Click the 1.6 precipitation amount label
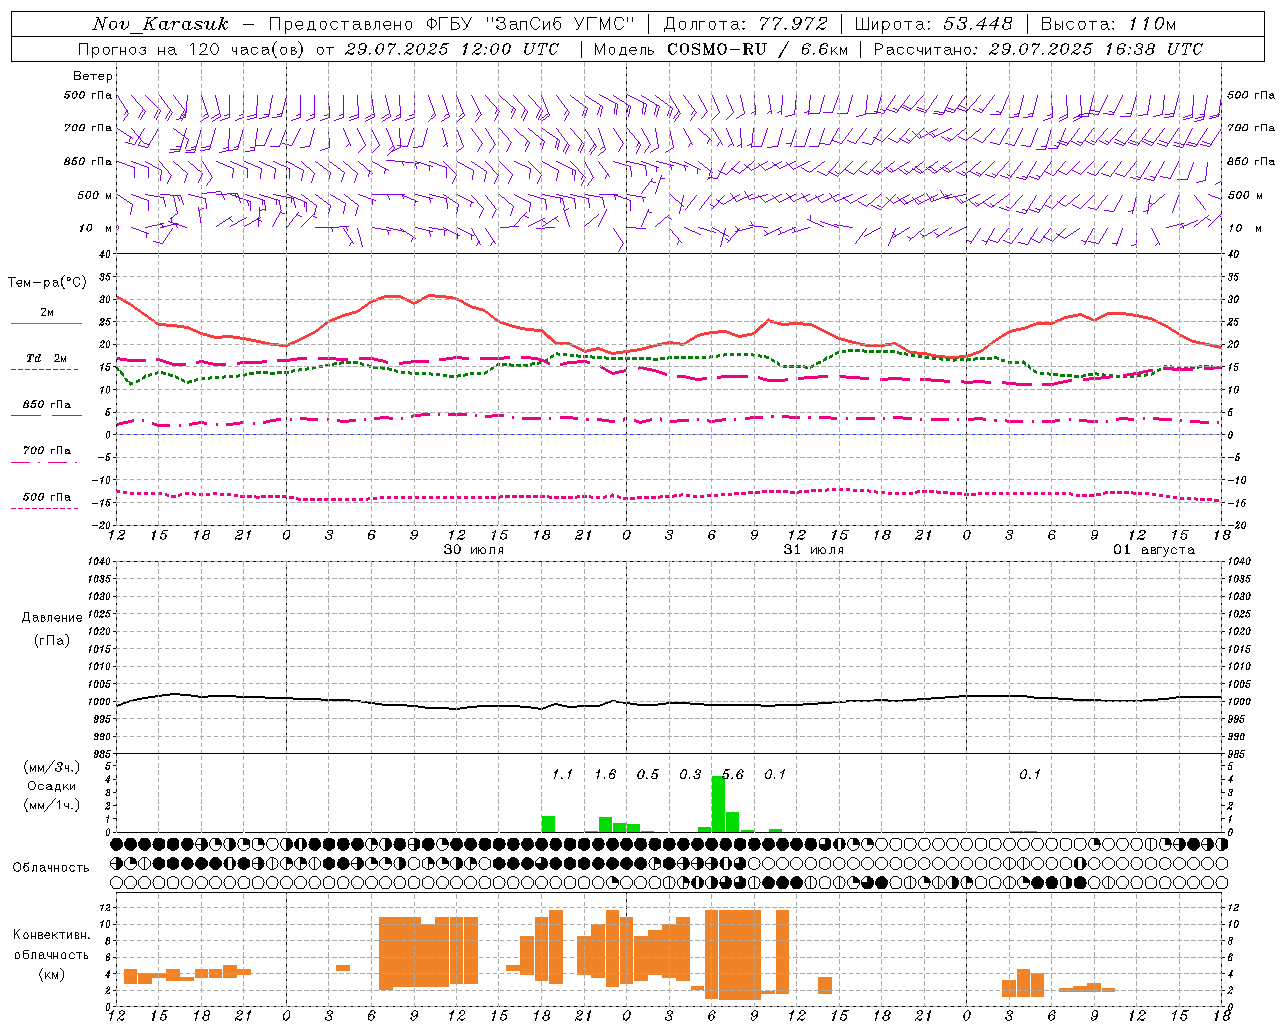The width and height of the screenshot is (1280, 1024). 605,774
